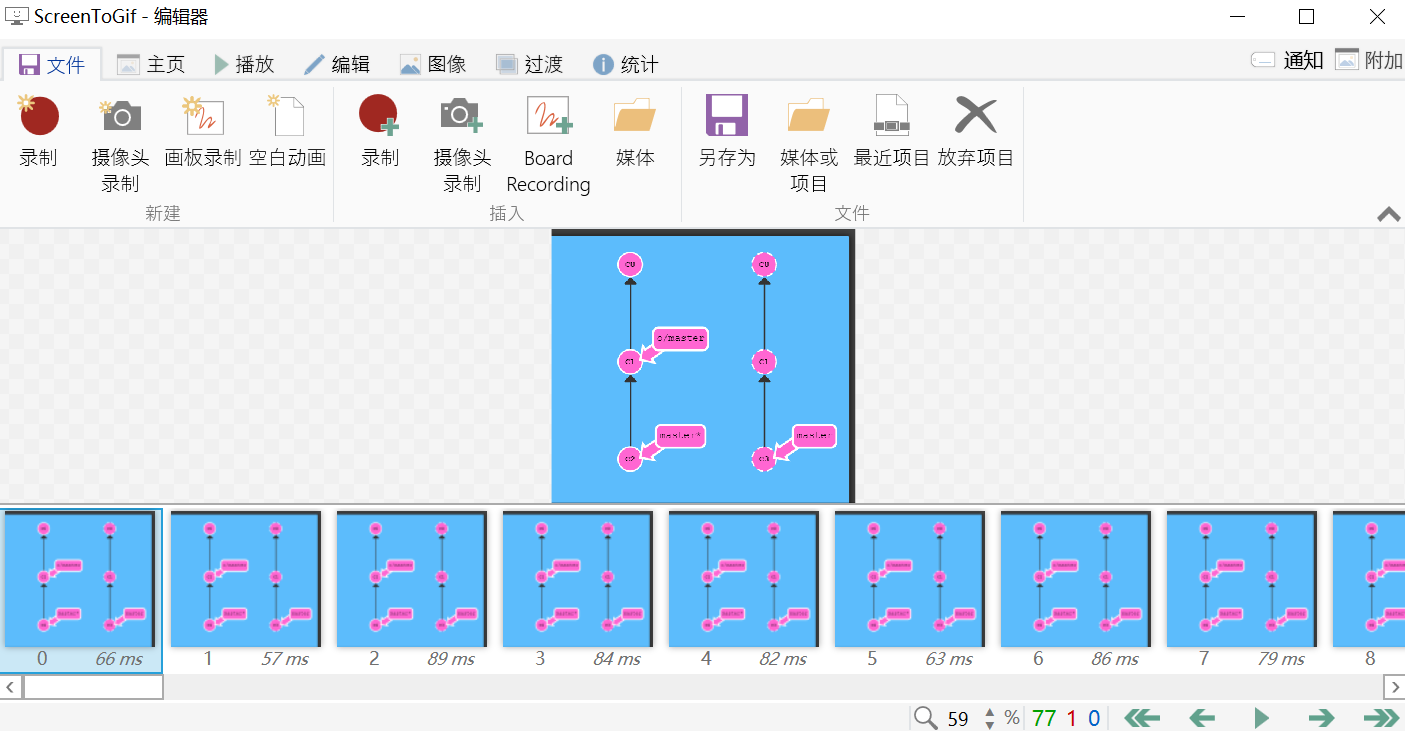Increase zoom percentage with up arrow
Image resolution: width=1405 pixels, height=731 pixels.
tap(988, 712)
